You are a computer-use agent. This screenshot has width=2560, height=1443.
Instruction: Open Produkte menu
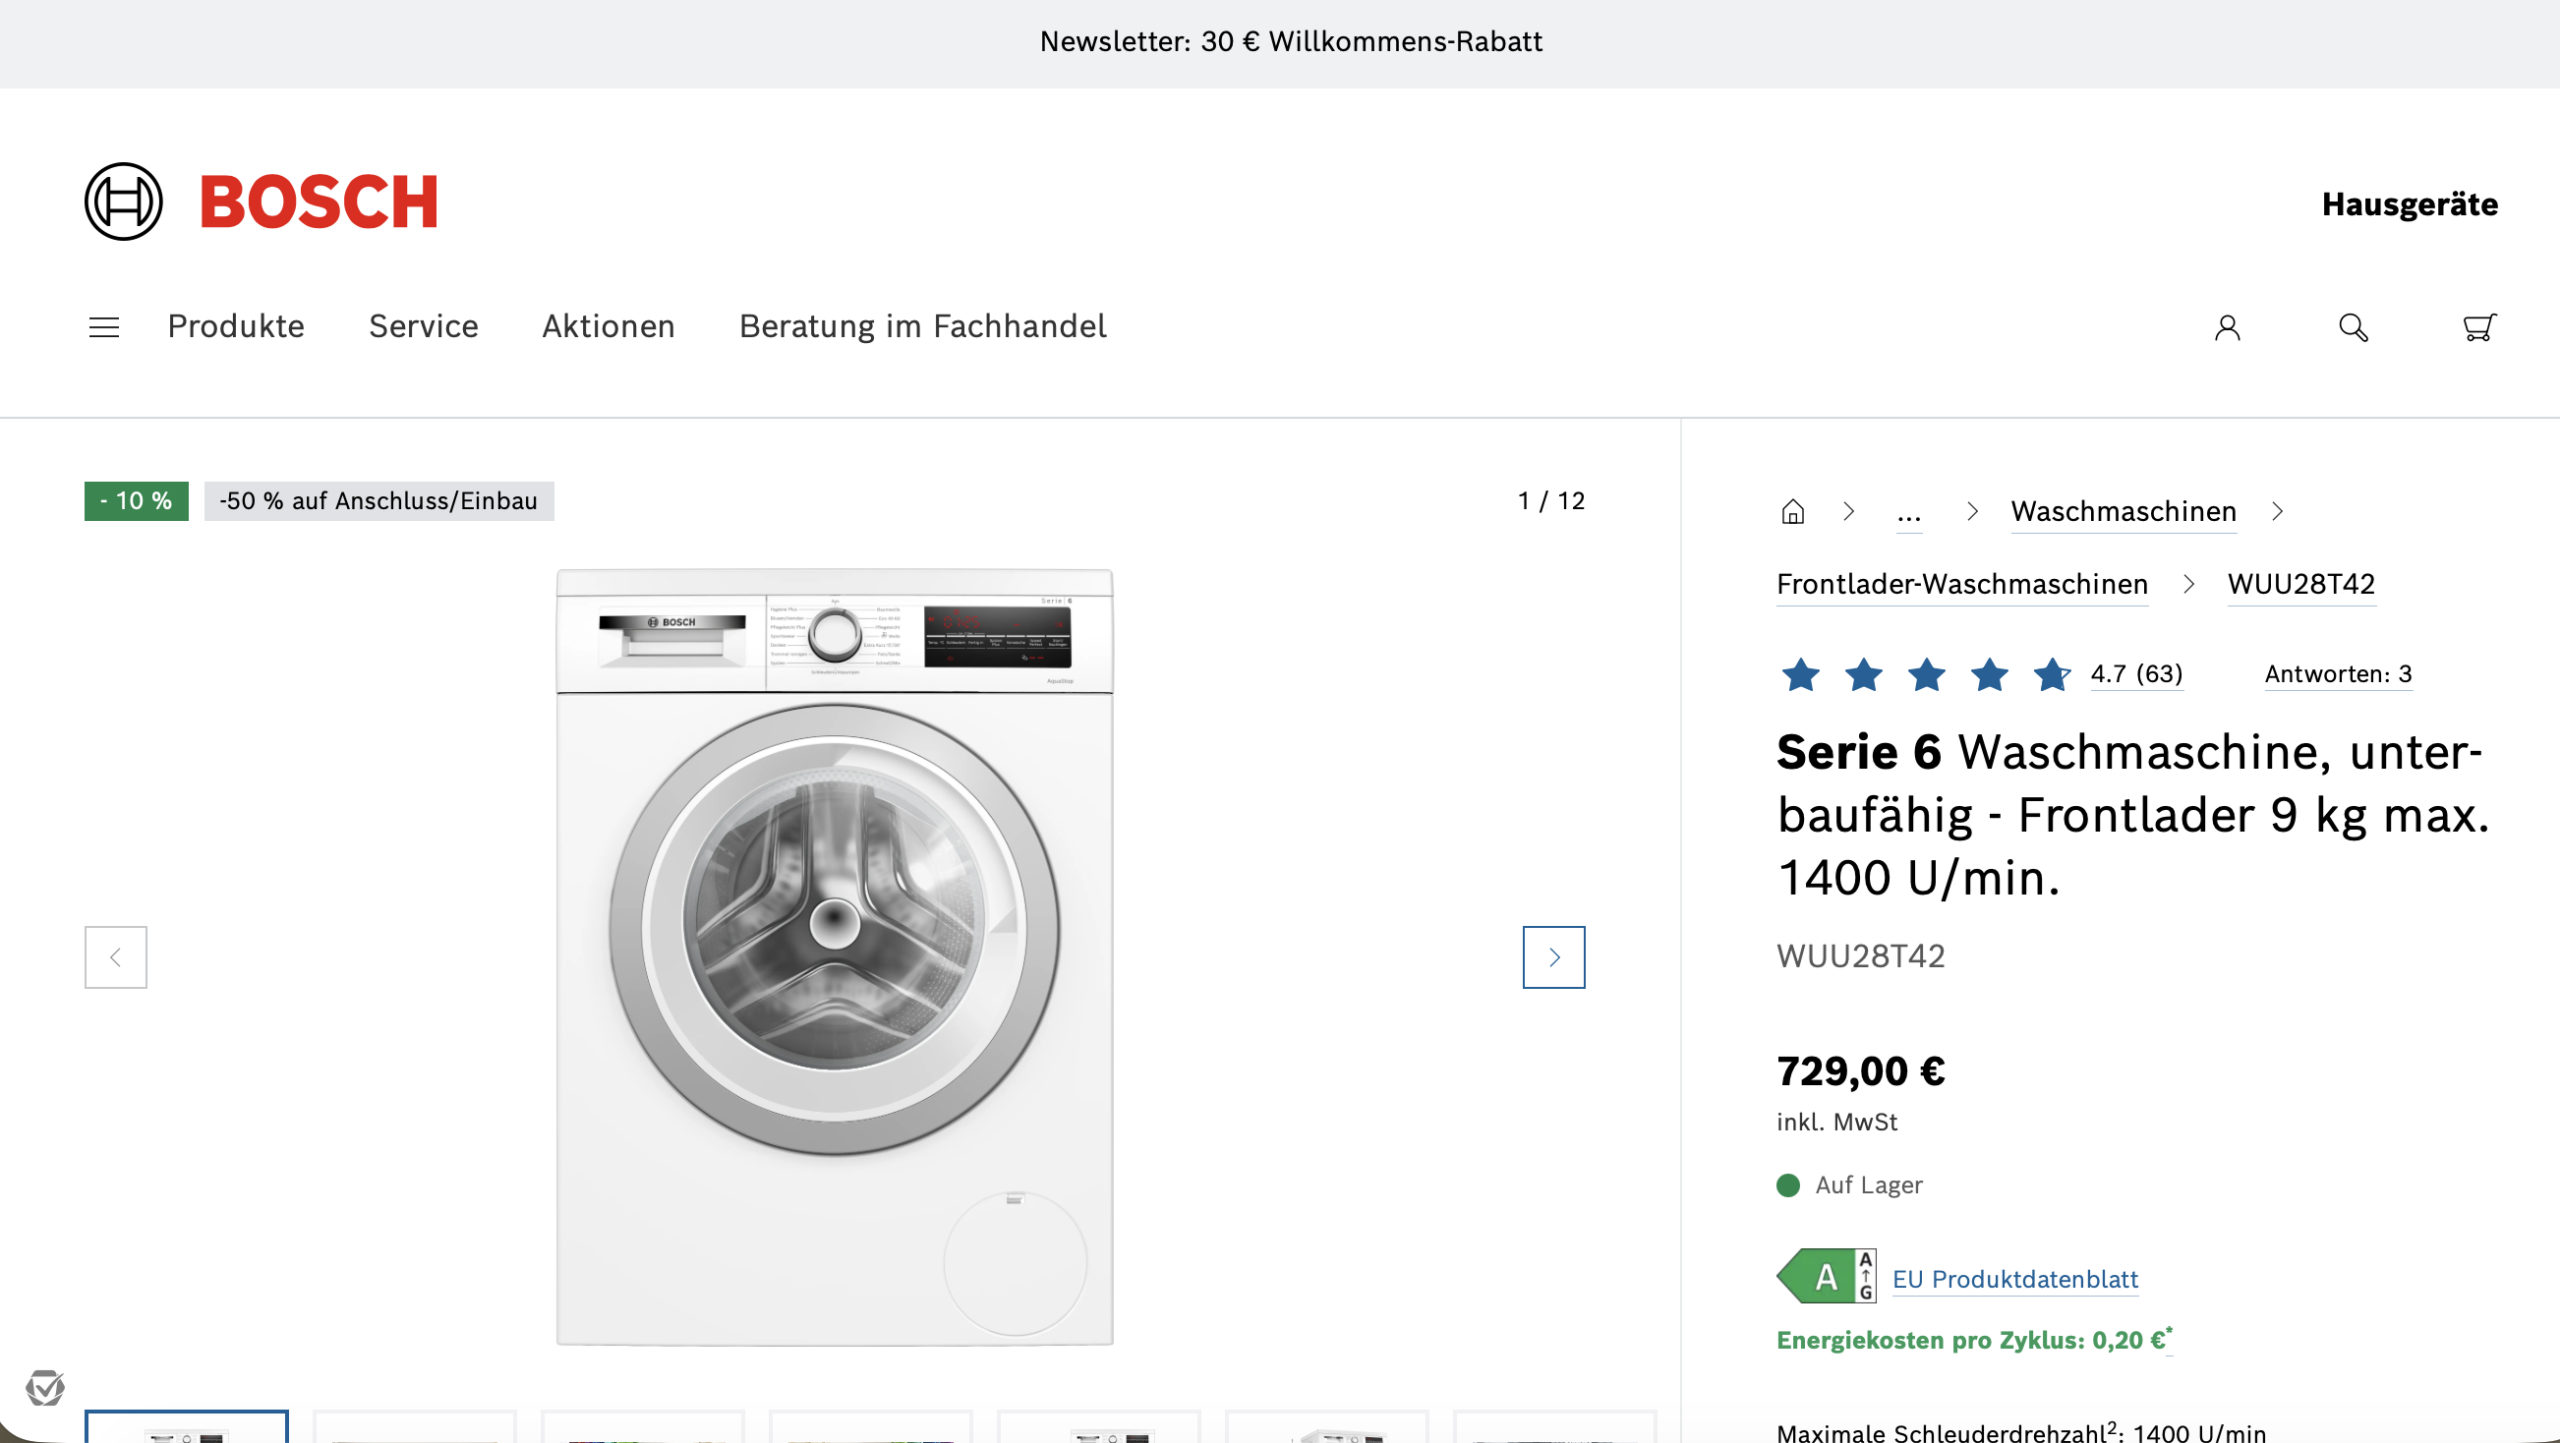click(236, 327)
